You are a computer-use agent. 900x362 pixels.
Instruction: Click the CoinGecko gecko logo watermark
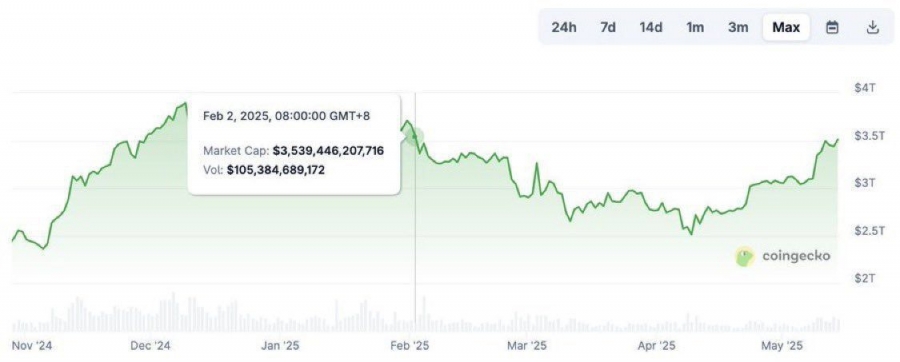tap(744, 256)
